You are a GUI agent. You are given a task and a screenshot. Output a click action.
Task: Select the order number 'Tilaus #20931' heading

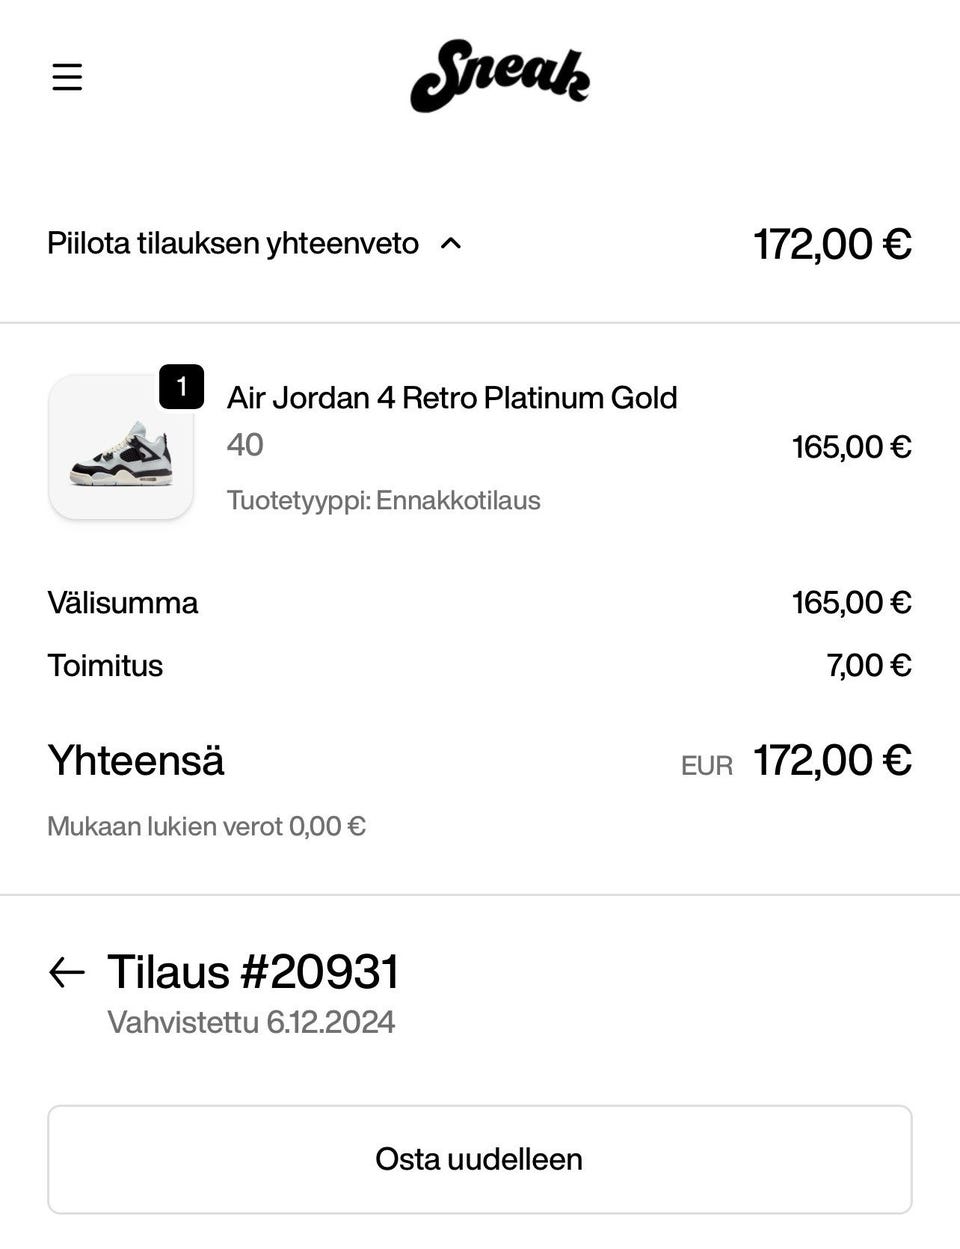coord(253,972)
